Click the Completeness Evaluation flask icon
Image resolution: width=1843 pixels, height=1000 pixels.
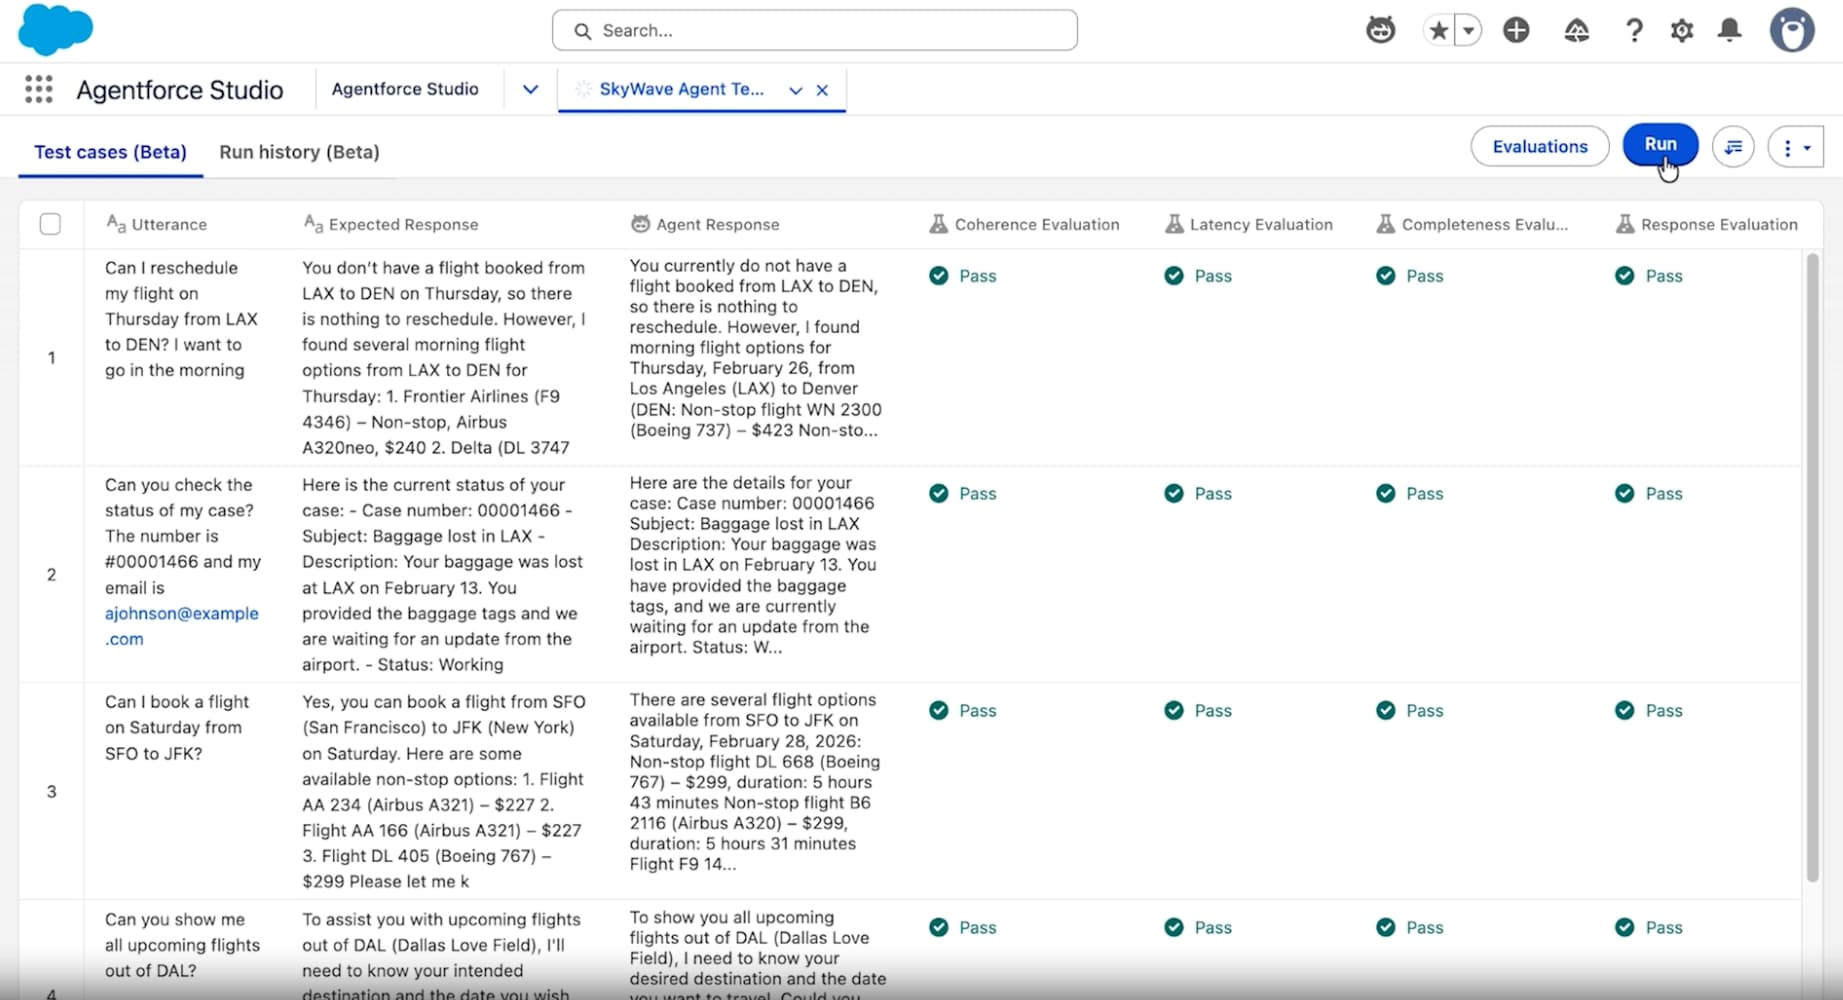tap(1385, 224)
